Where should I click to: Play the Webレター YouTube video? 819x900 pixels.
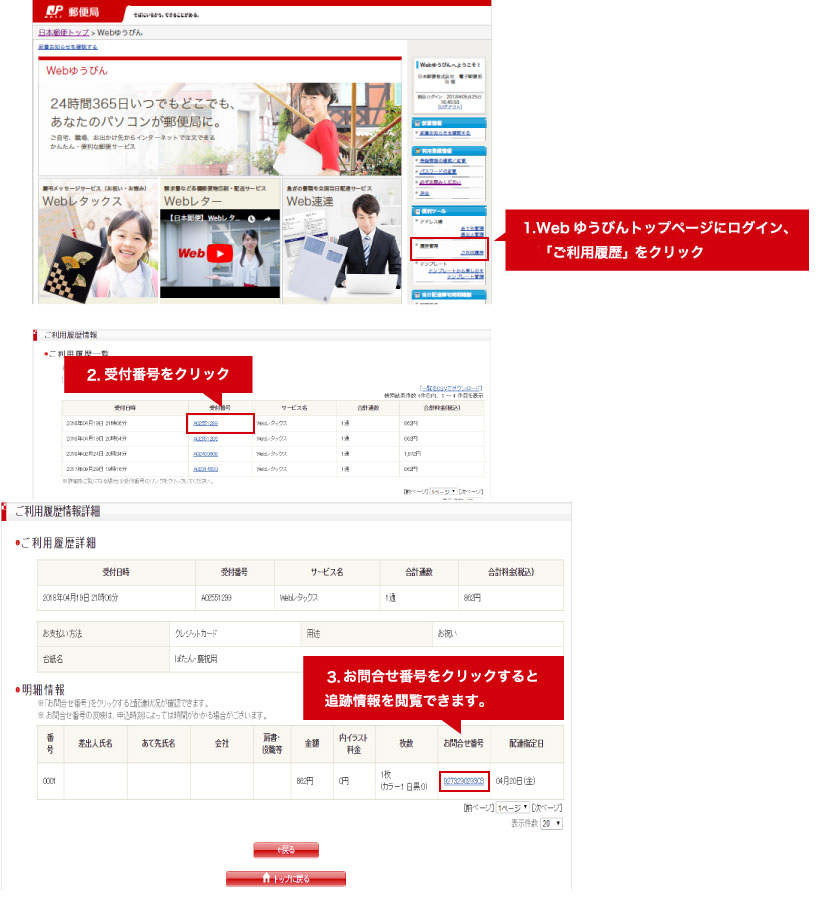[220, 253]
